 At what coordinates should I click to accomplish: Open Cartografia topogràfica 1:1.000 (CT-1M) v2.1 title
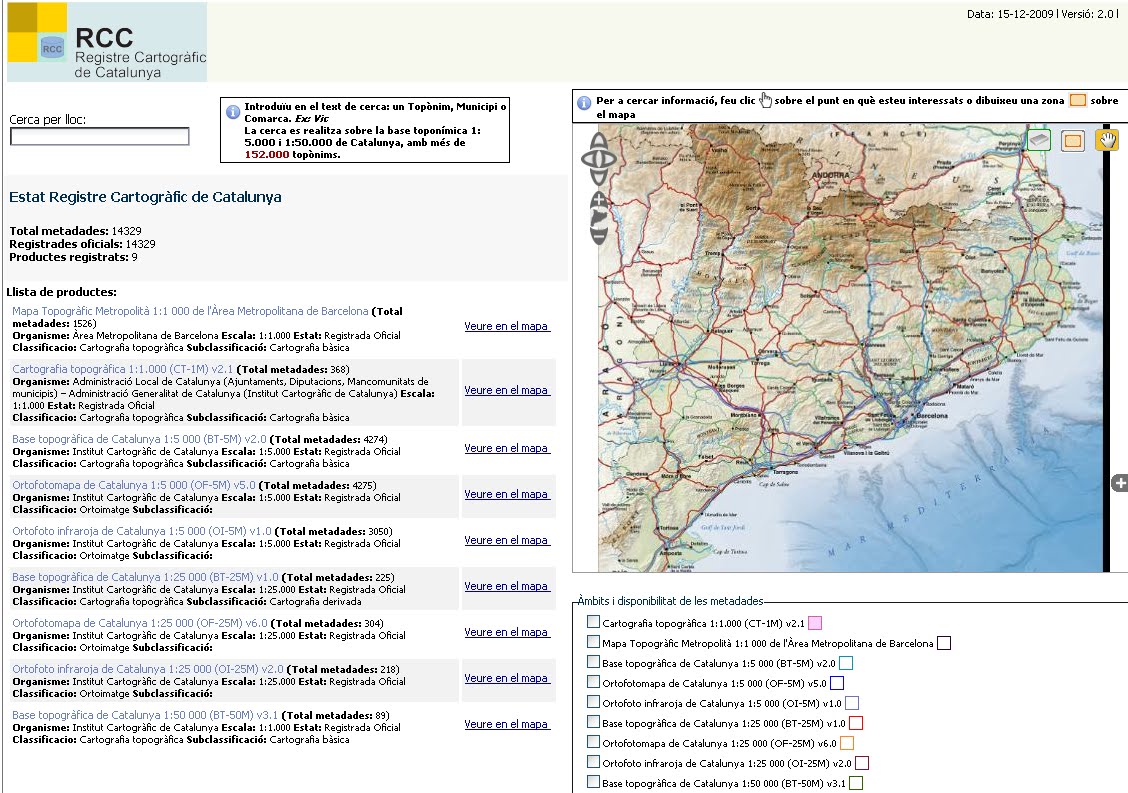tap(122, 369)
